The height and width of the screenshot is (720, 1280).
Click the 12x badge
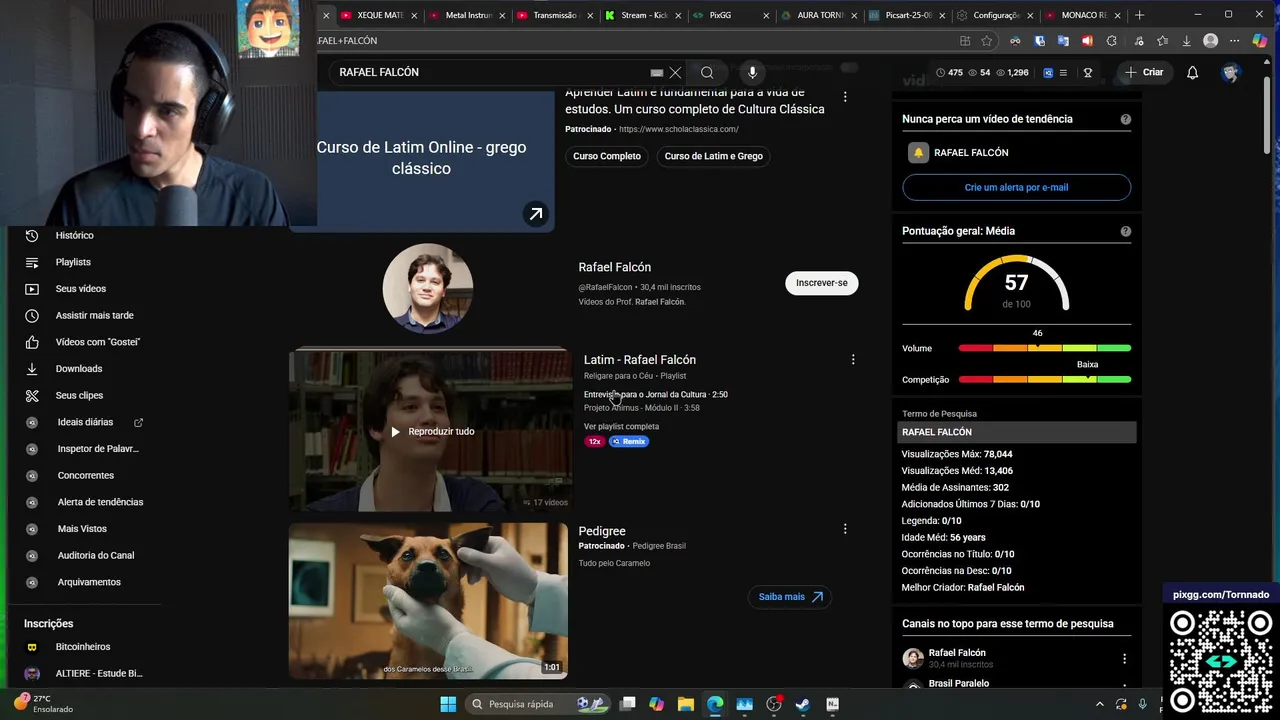coord(595,441)
